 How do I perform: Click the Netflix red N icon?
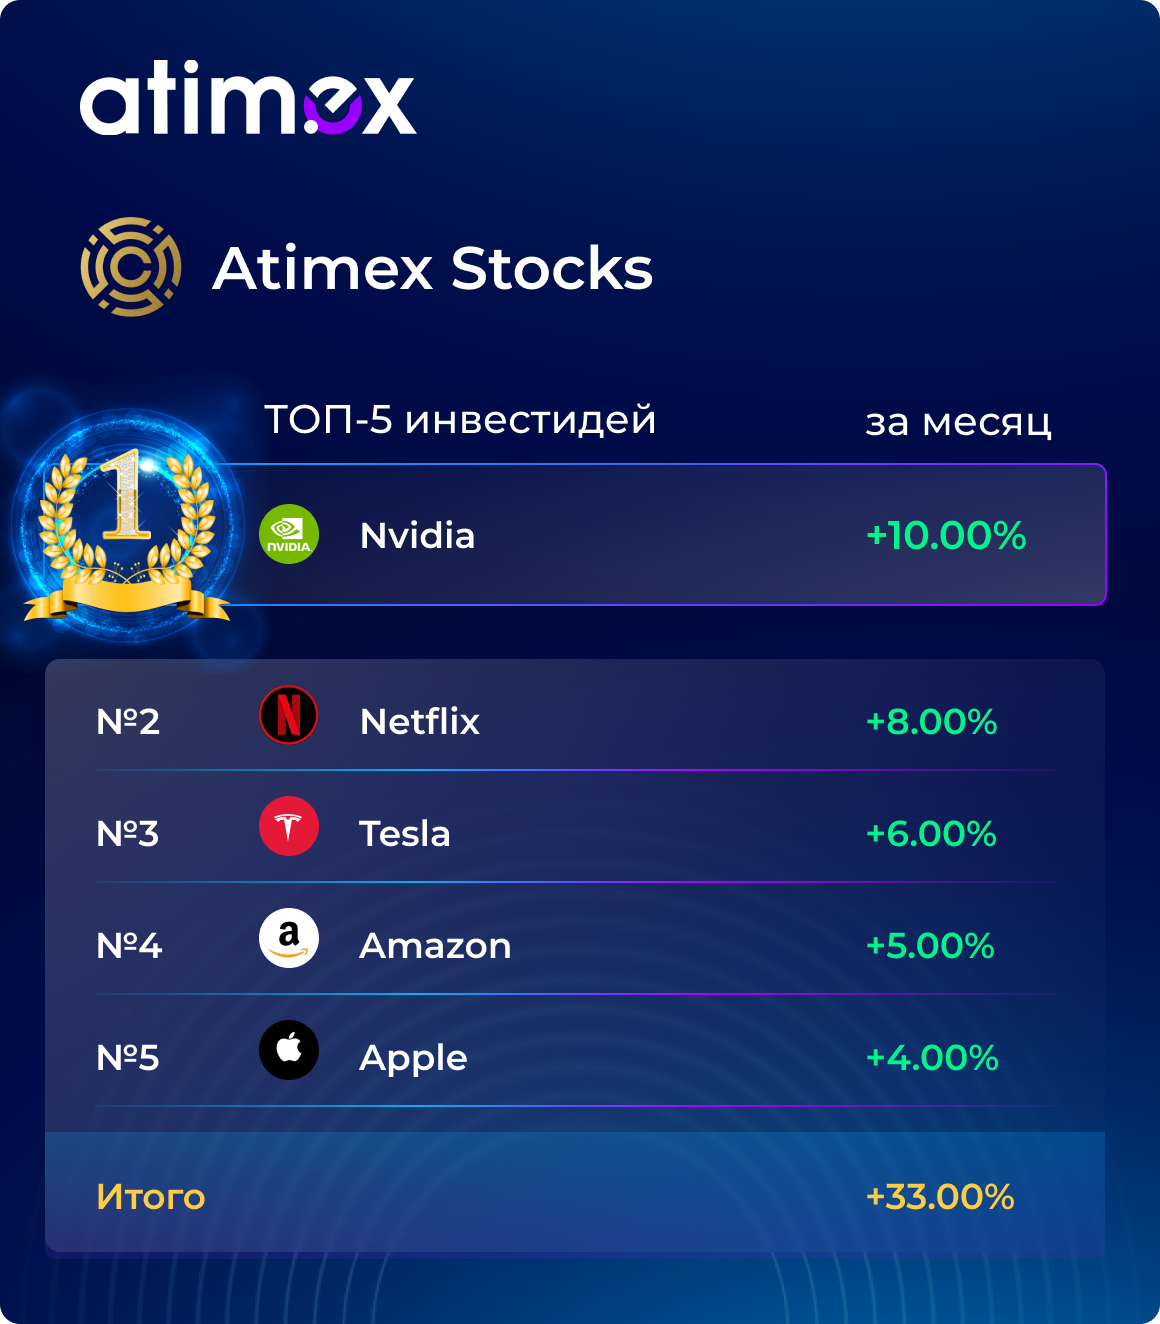click(x=289, y=715)
